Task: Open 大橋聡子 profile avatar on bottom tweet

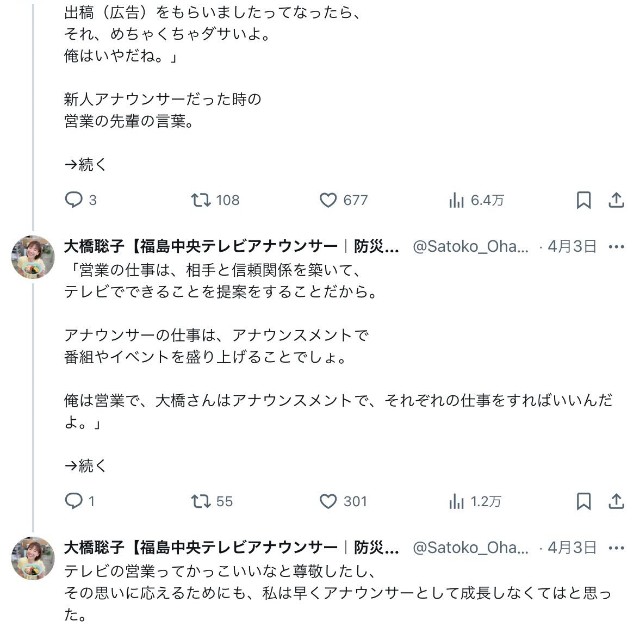Action: click(32, 558)
